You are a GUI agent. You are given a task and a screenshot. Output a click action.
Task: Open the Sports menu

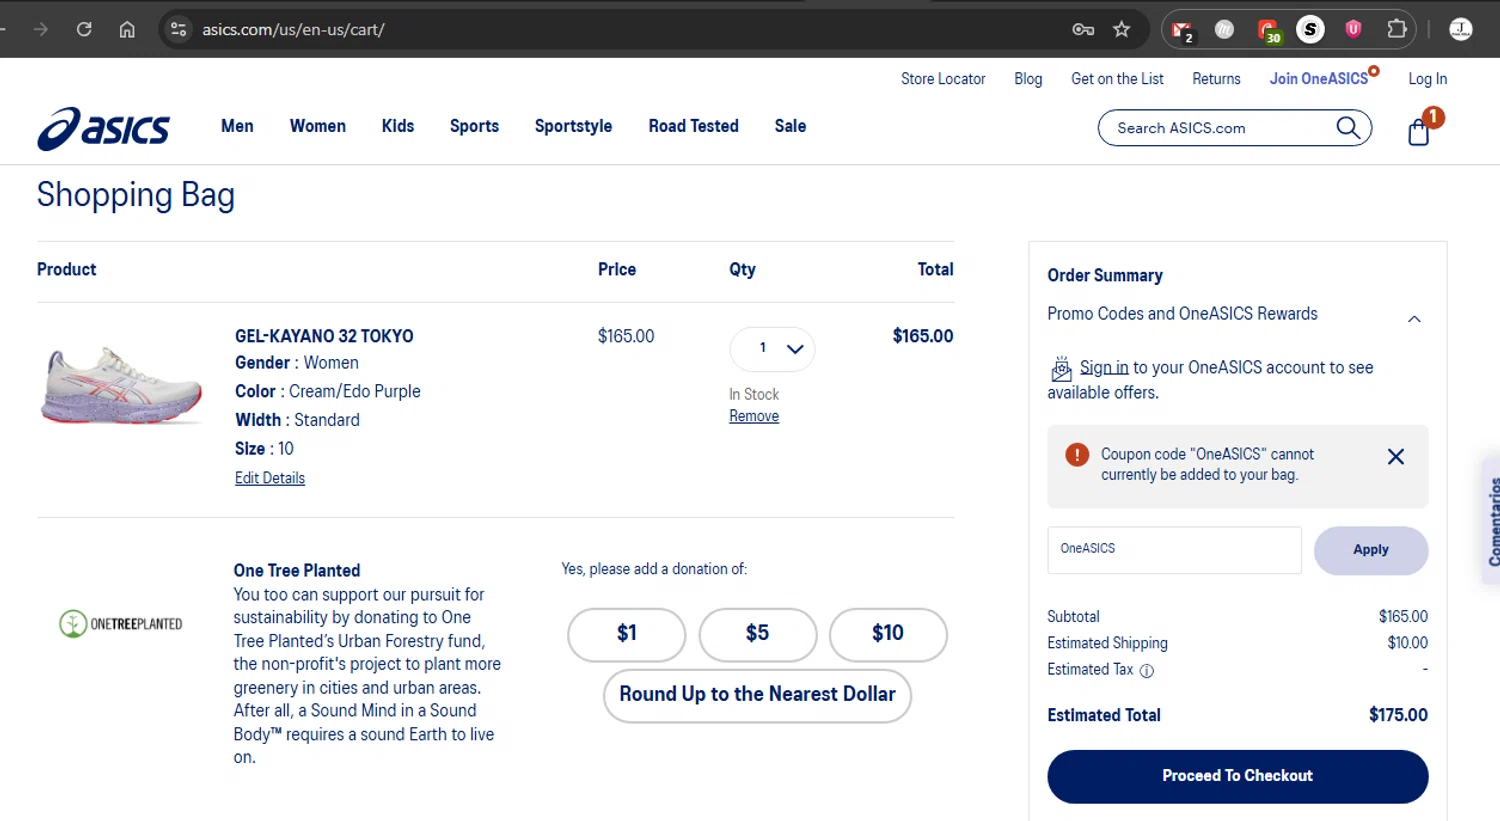coord(474,126)
